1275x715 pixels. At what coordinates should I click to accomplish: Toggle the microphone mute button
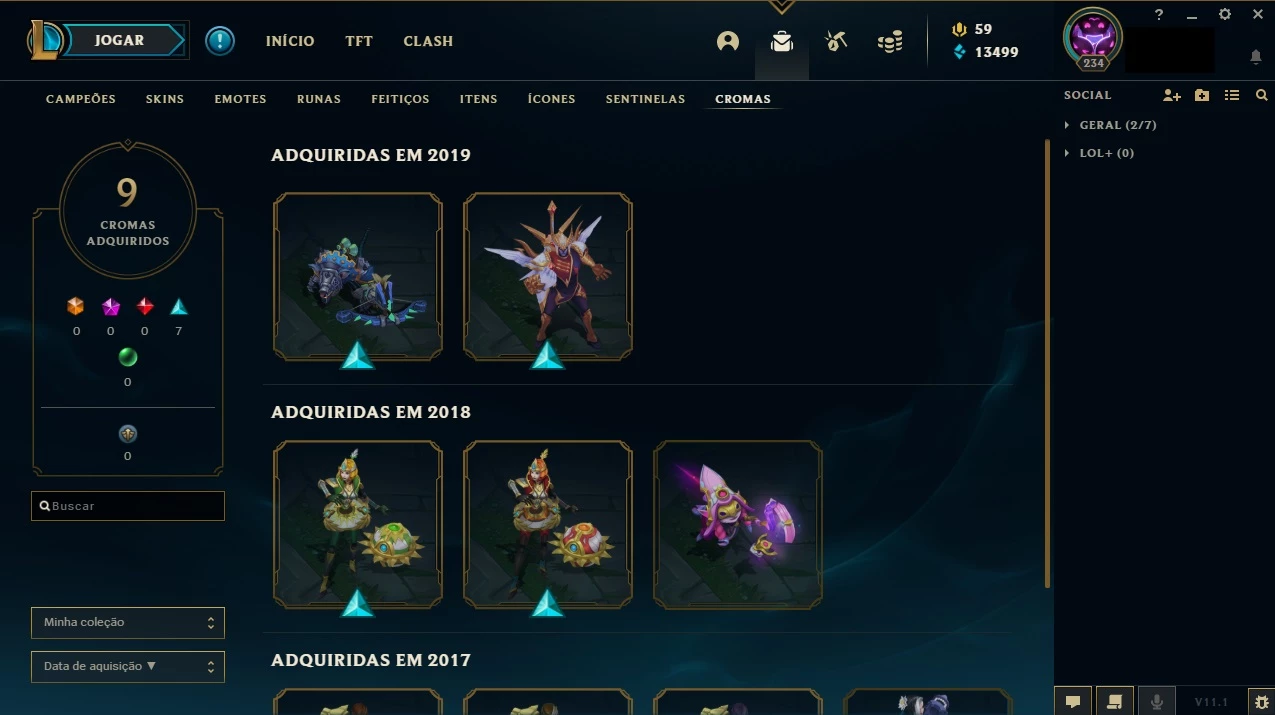point(1157,702)
